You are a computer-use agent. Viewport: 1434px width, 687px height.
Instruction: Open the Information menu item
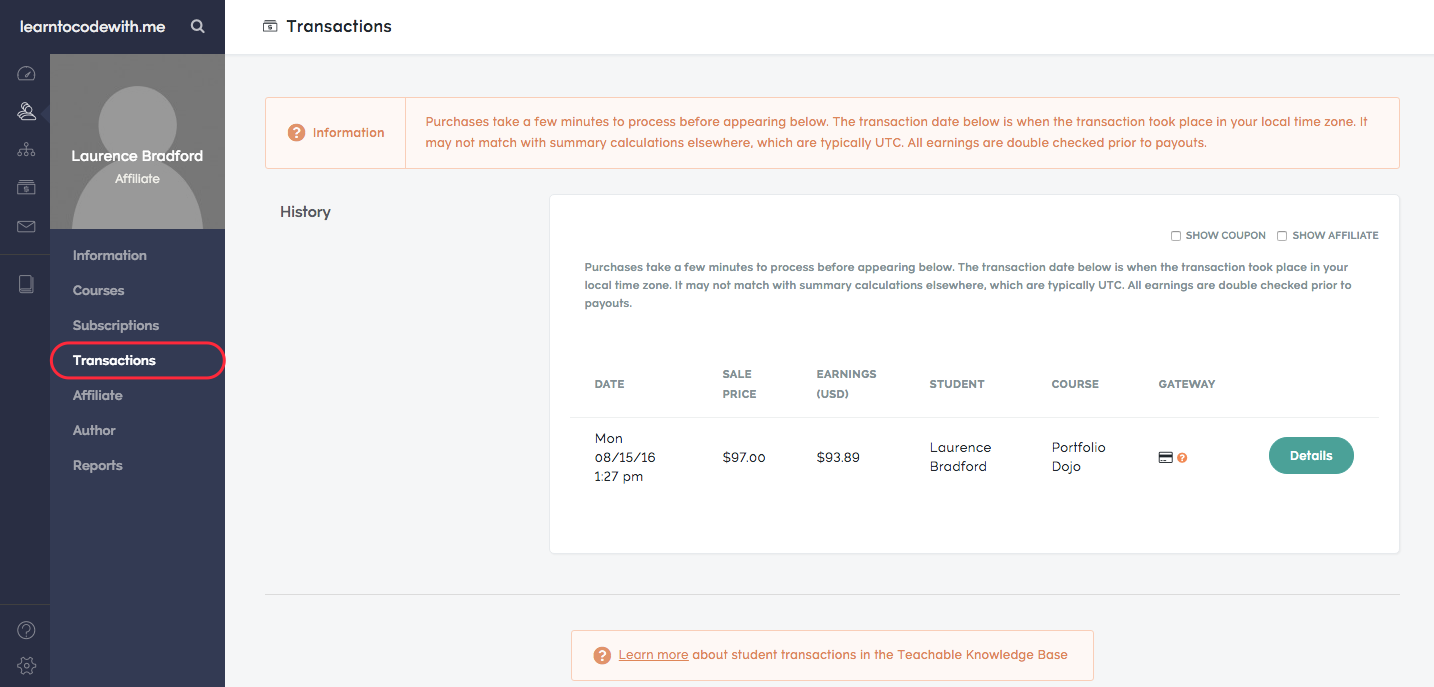(x=110, y=255)
